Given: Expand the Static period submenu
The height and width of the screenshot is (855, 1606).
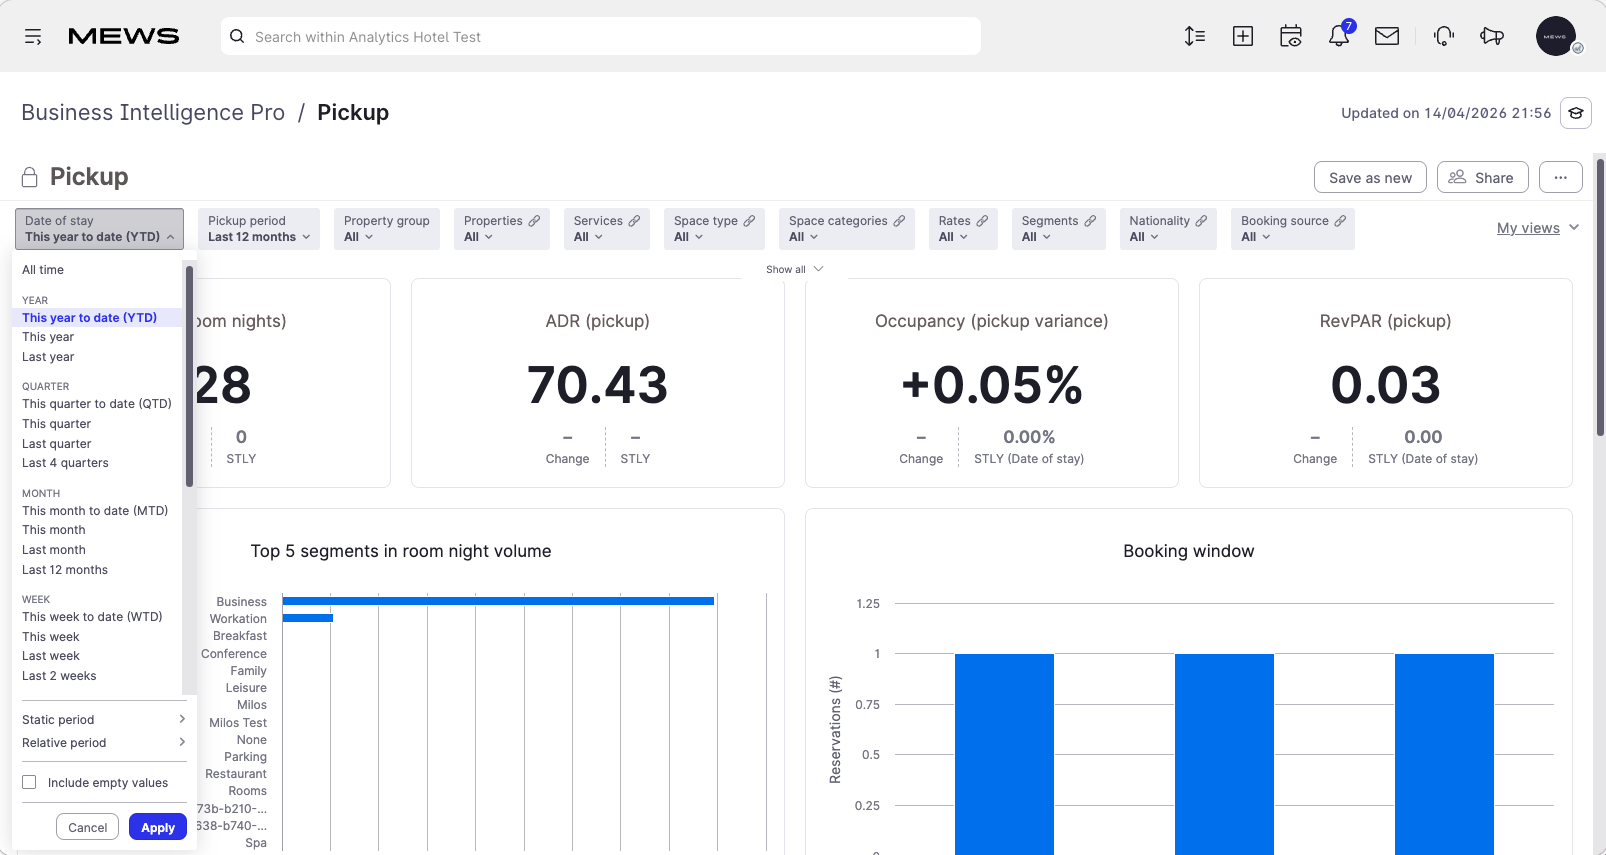Looking at the screenshot, I should 104,720.
